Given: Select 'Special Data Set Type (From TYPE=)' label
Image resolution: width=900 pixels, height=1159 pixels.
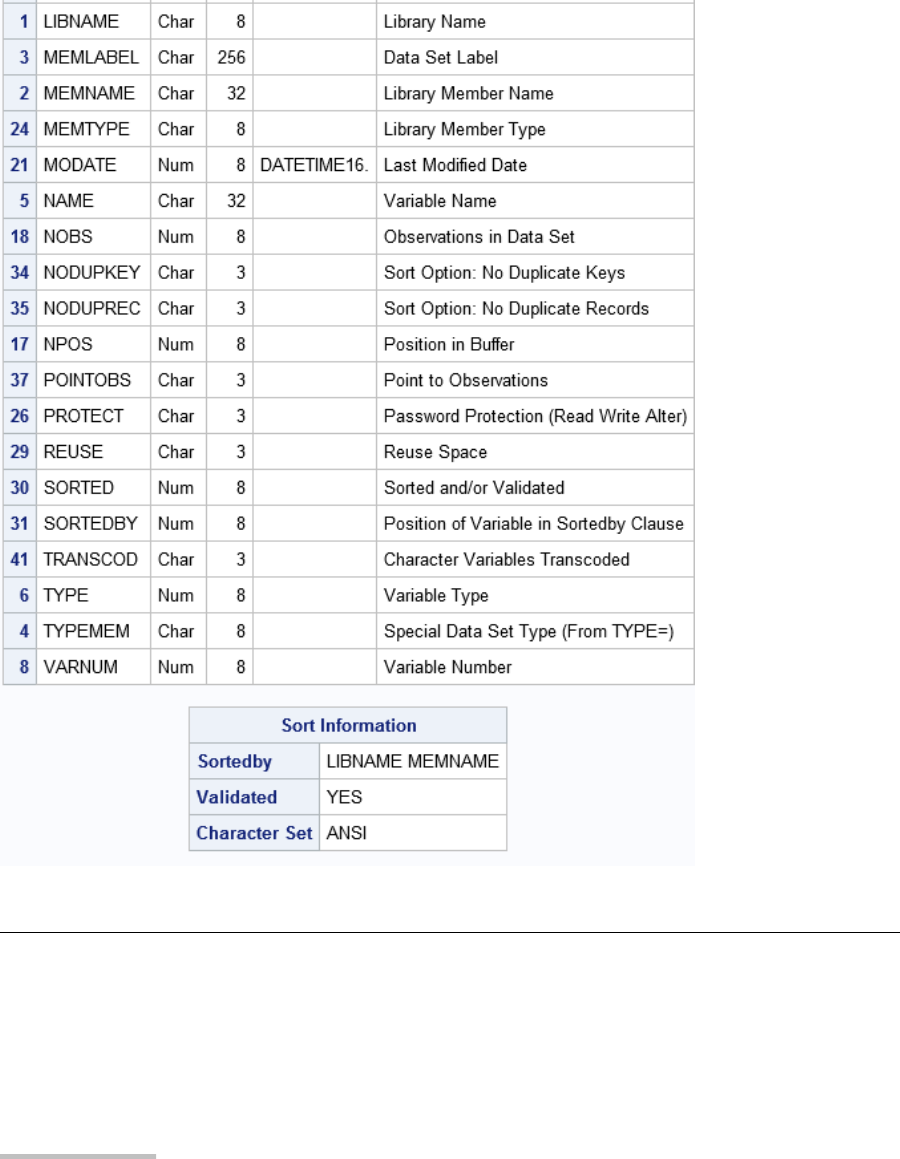Looking at the screenshot, I should point(520,631).
